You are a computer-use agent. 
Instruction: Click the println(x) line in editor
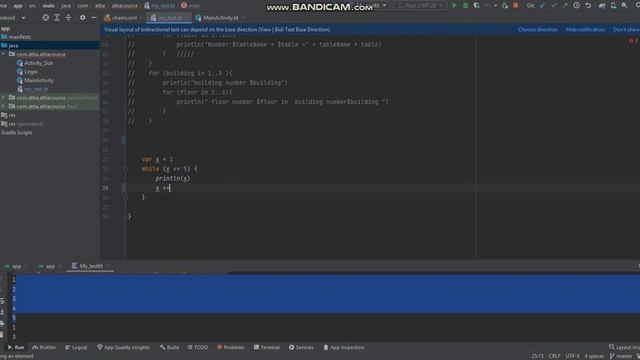(173, 178)
